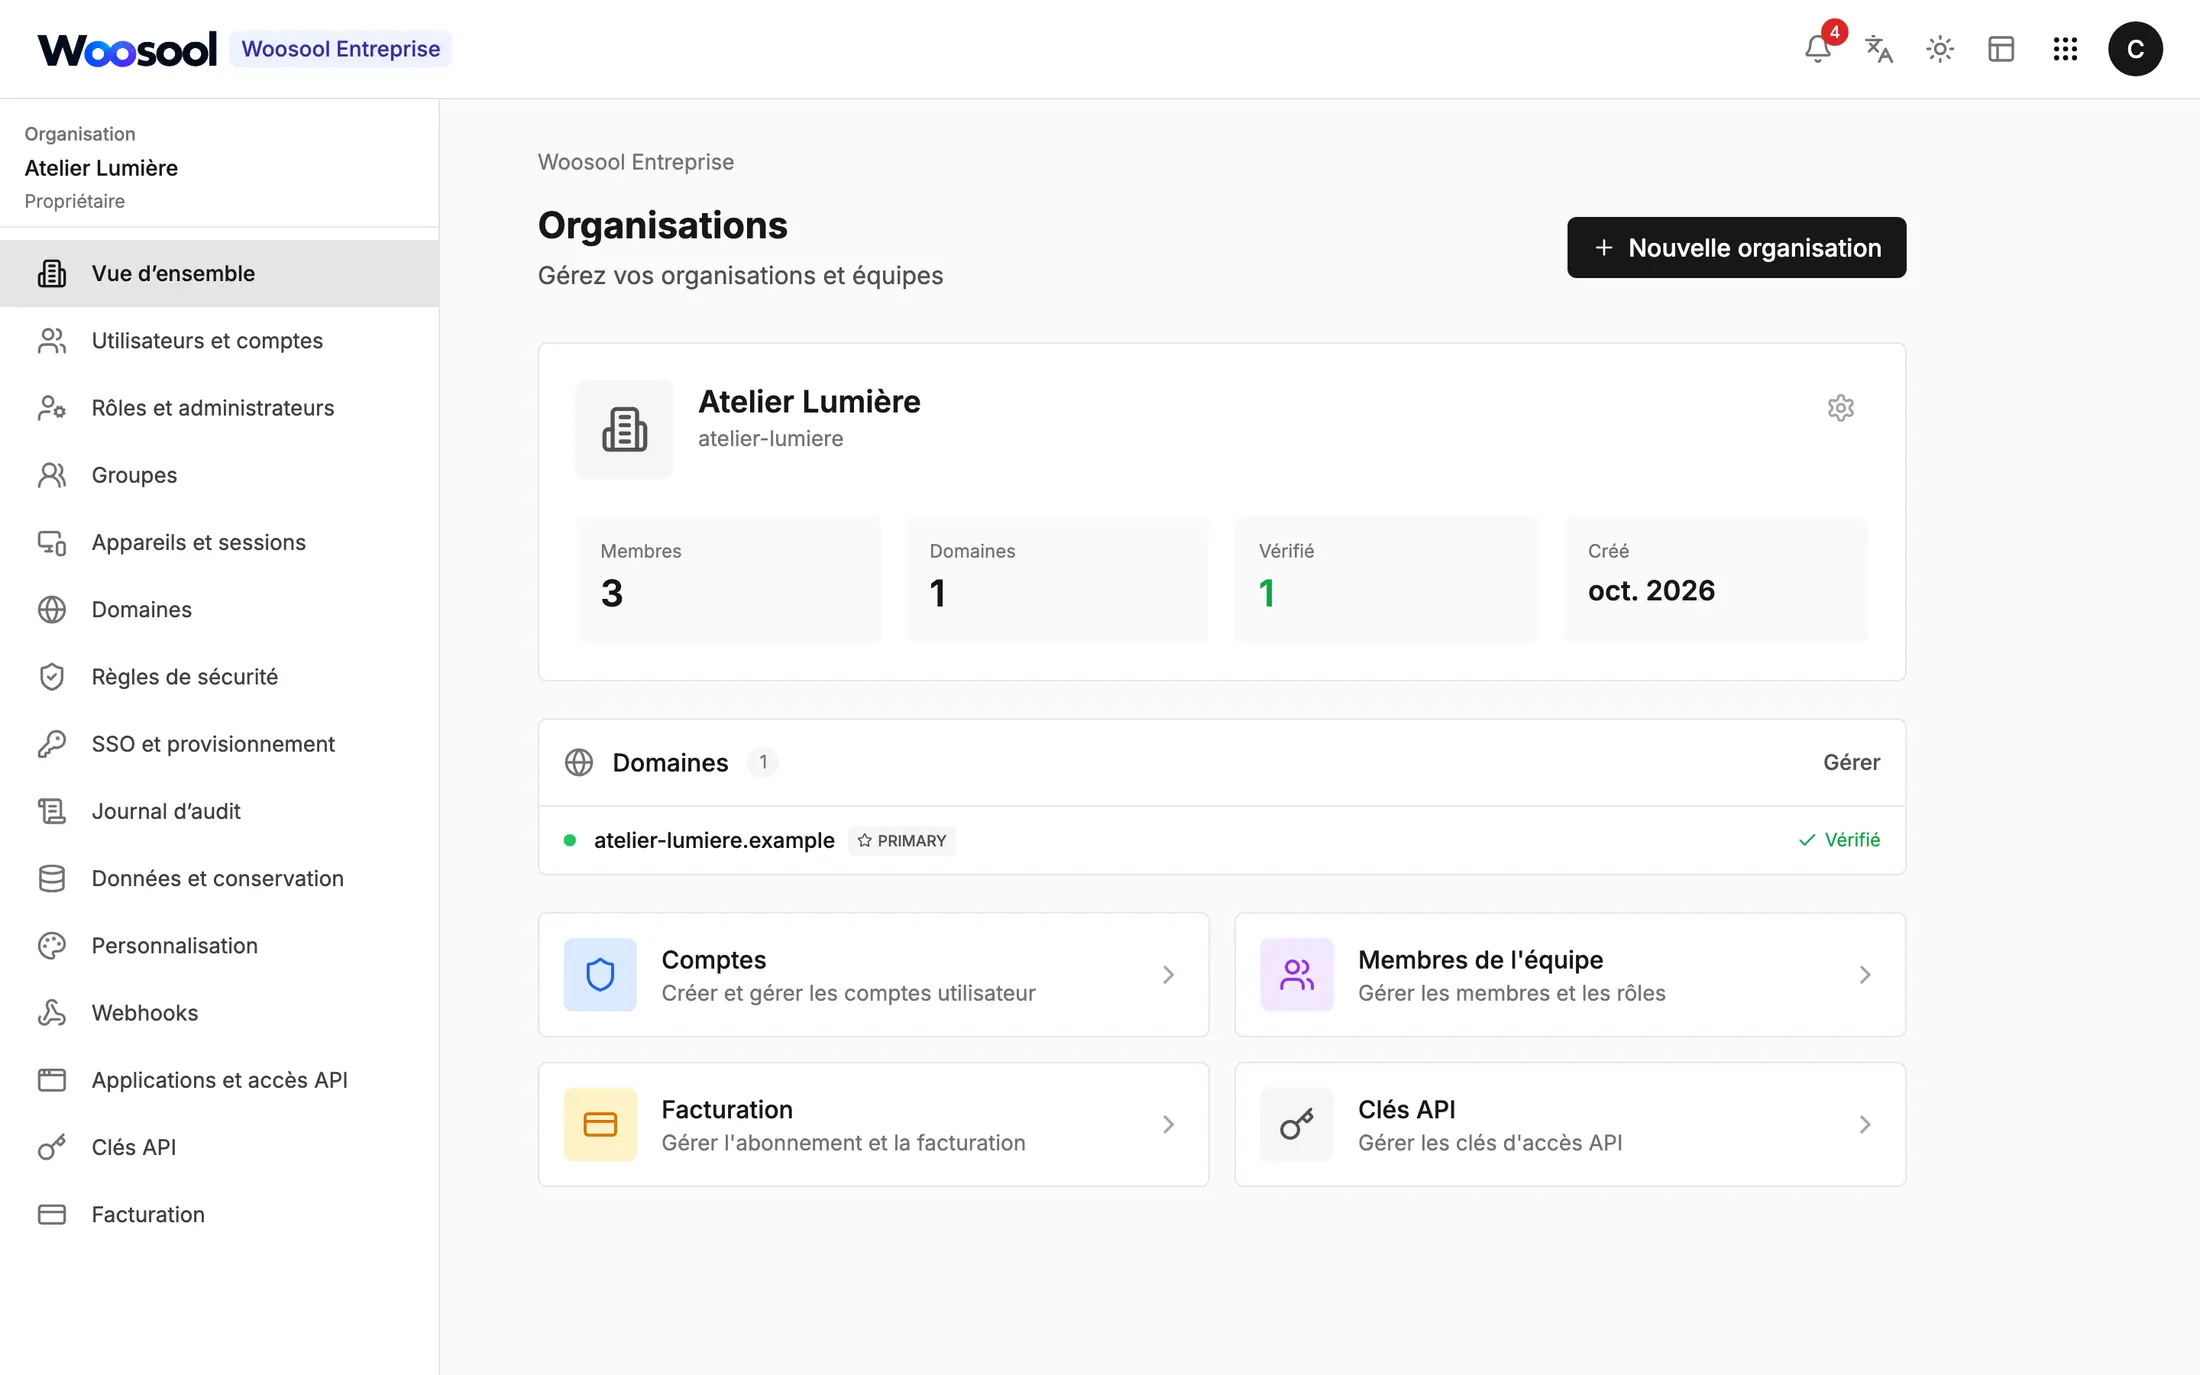Click the Journal d'audit scroll icon
The width and height of the screenshot is (2200, 1375).
pos(52,811)
